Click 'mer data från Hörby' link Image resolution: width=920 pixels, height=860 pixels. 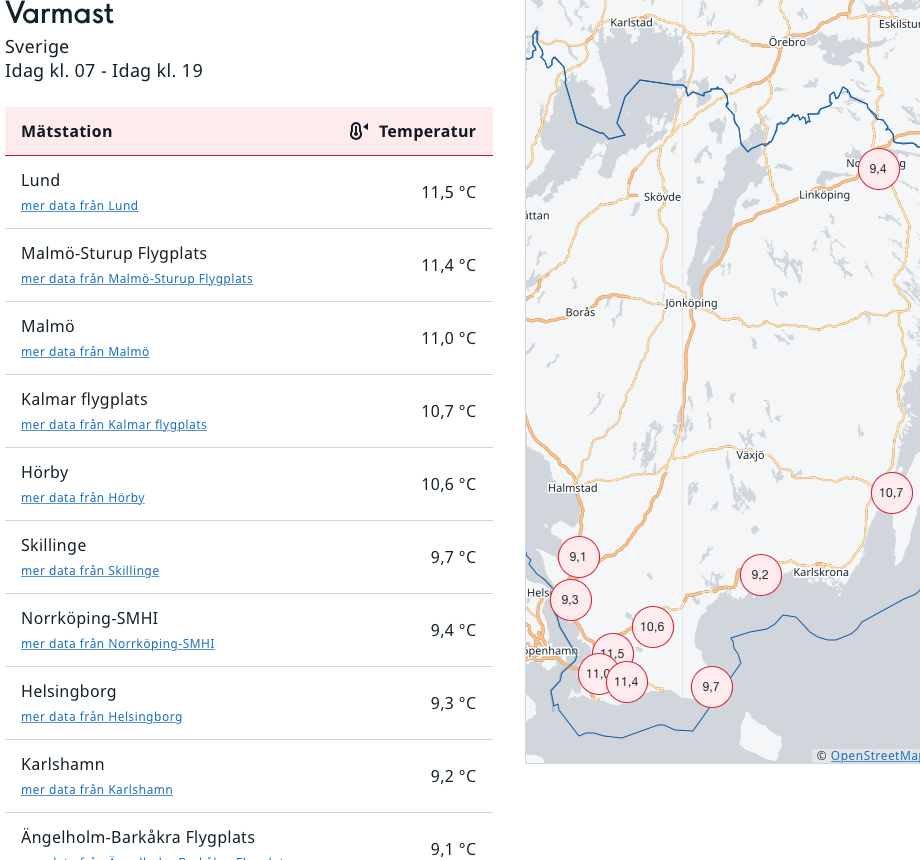(x=83, y=498)
